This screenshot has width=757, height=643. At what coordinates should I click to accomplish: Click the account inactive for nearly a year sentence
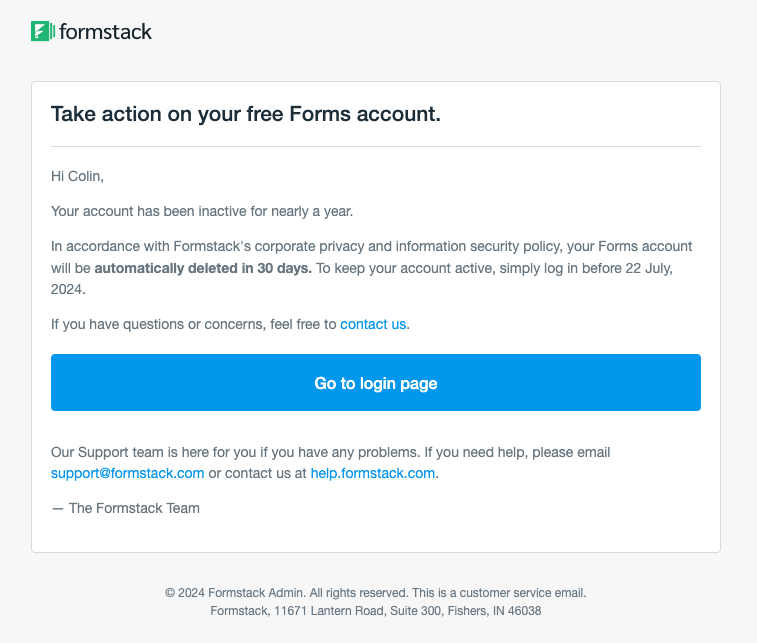pos(201,211)
